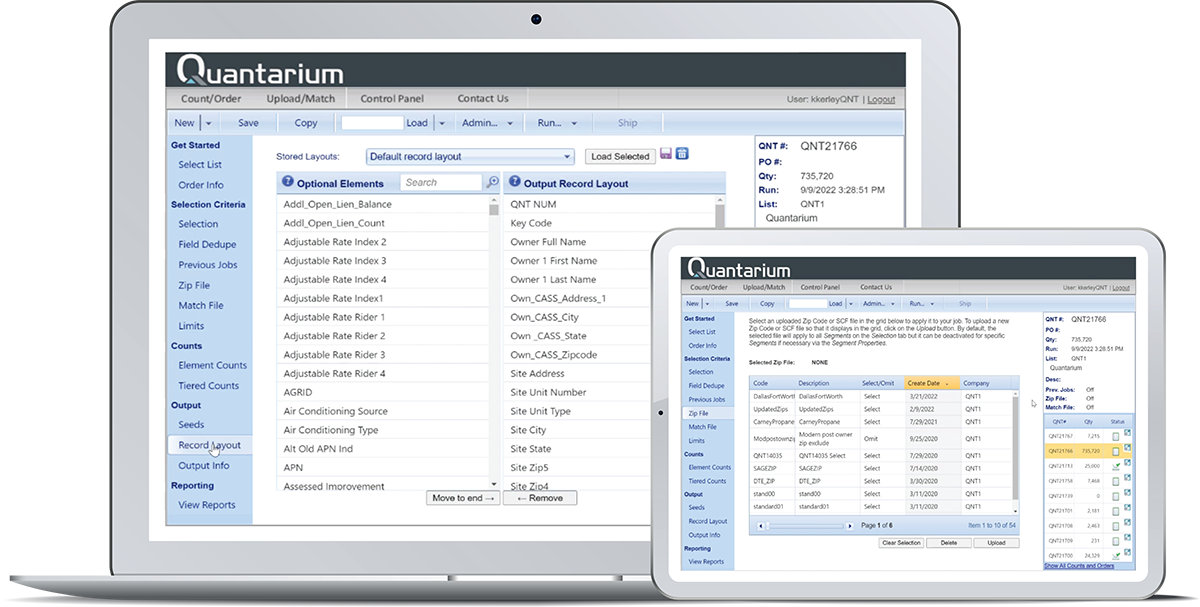This screenshot has height=607, width=1200.
Task: Open the Run dropdown on laptop toolbar
Action: click(558, 123)
